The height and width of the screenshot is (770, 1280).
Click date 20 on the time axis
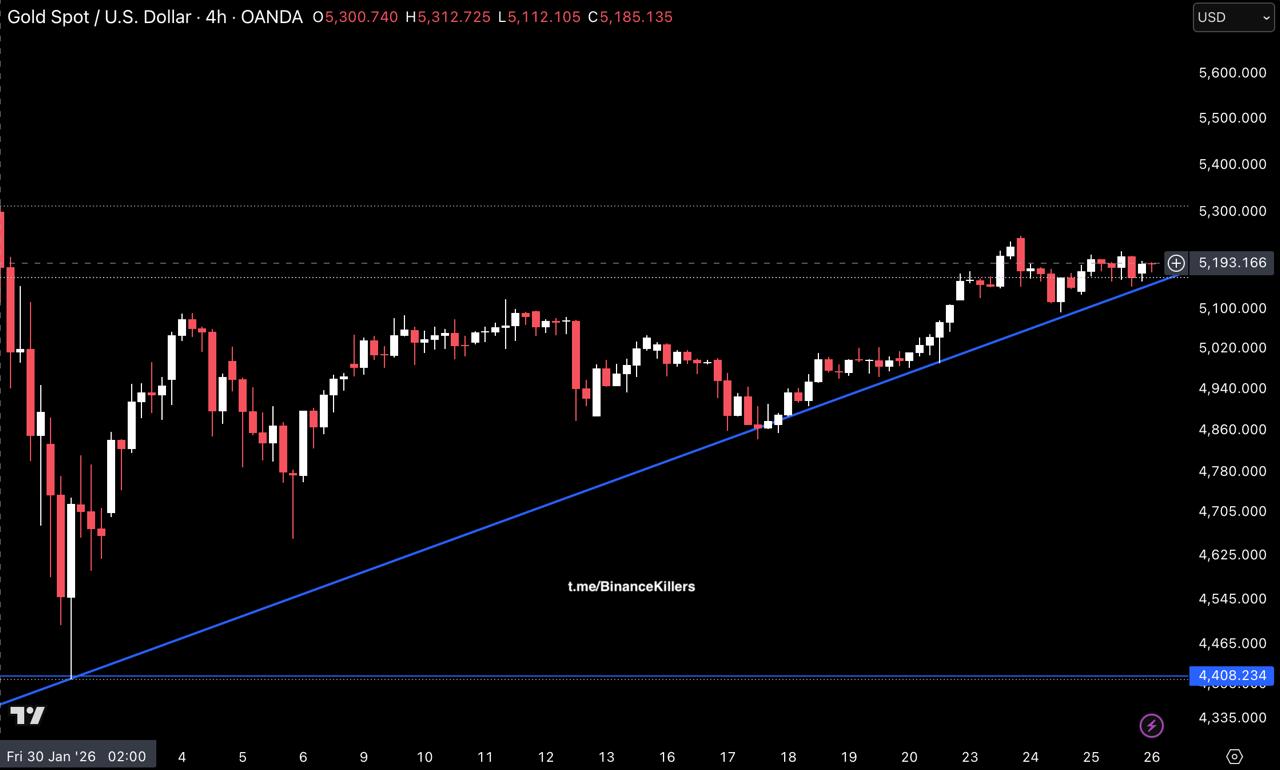tap(909, 757)
